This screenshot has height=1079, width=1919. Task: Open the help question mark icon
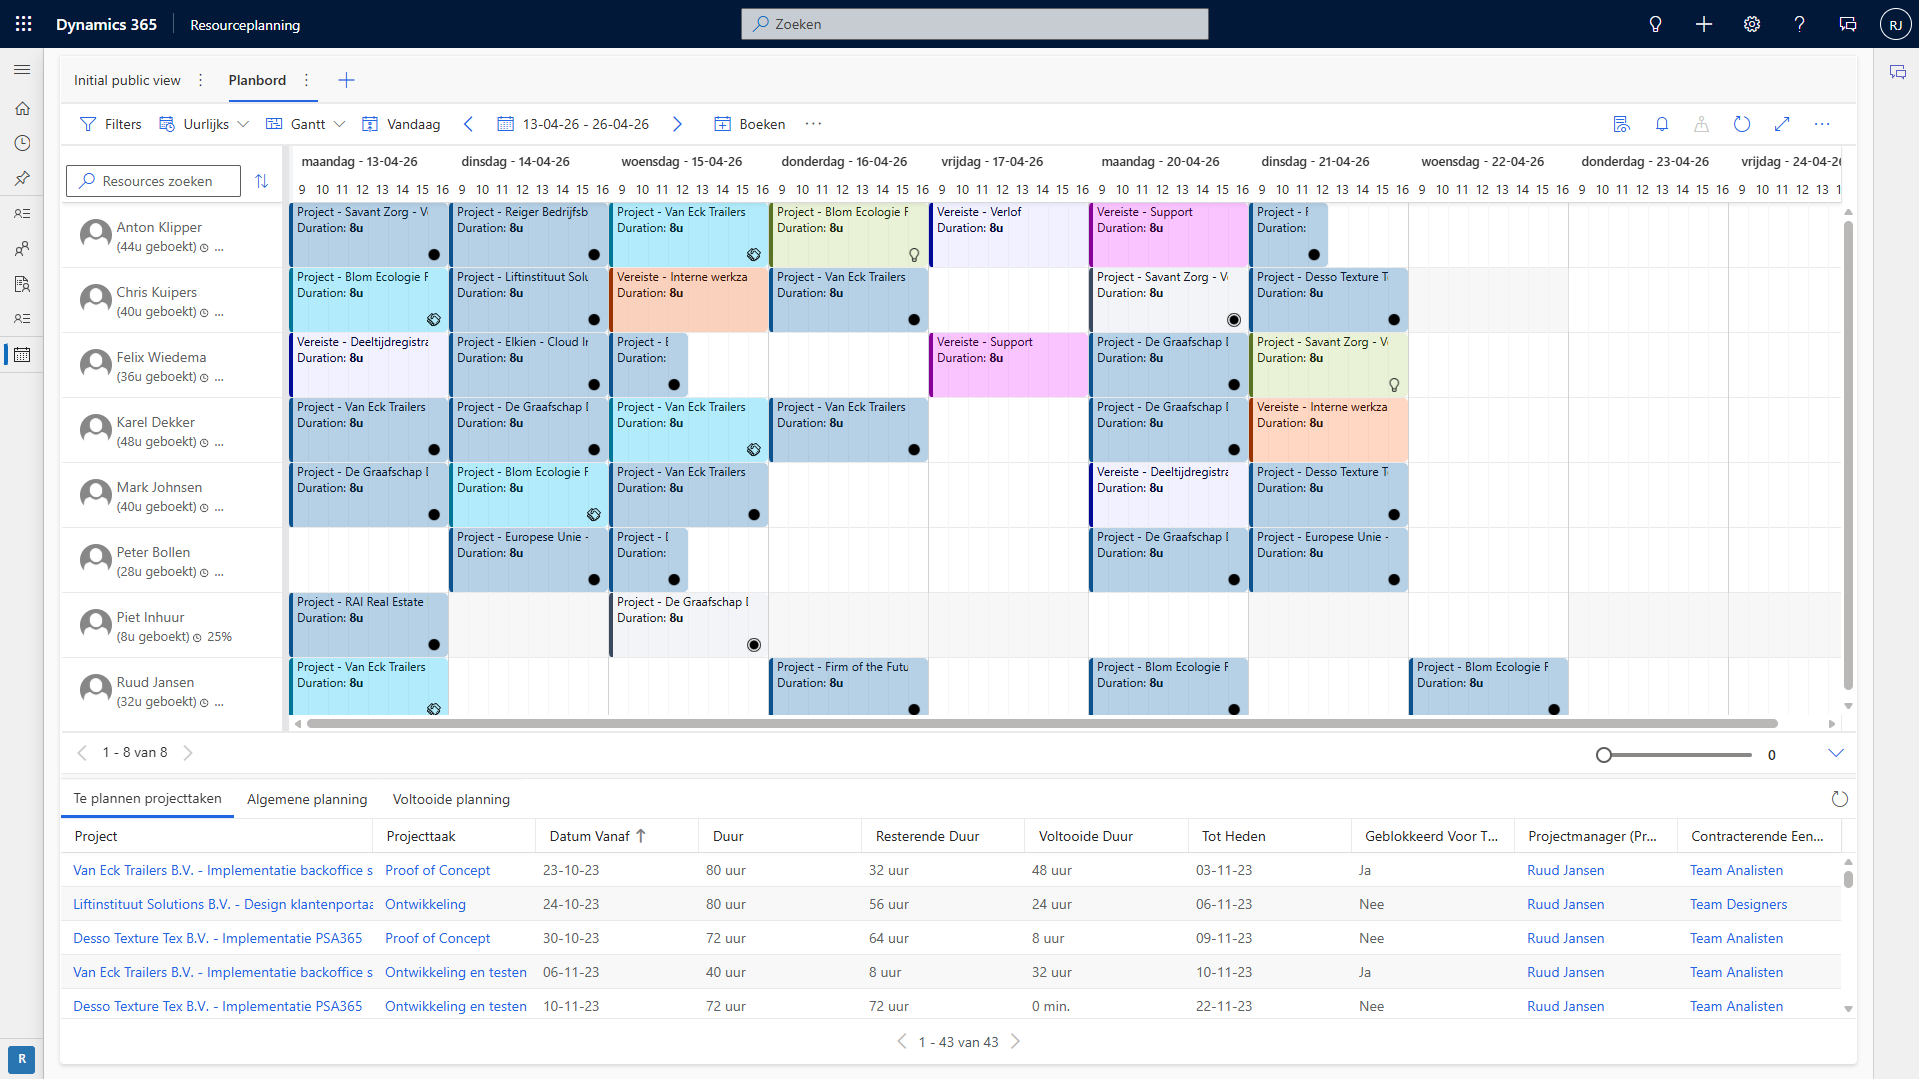(x=1799, y=24)
